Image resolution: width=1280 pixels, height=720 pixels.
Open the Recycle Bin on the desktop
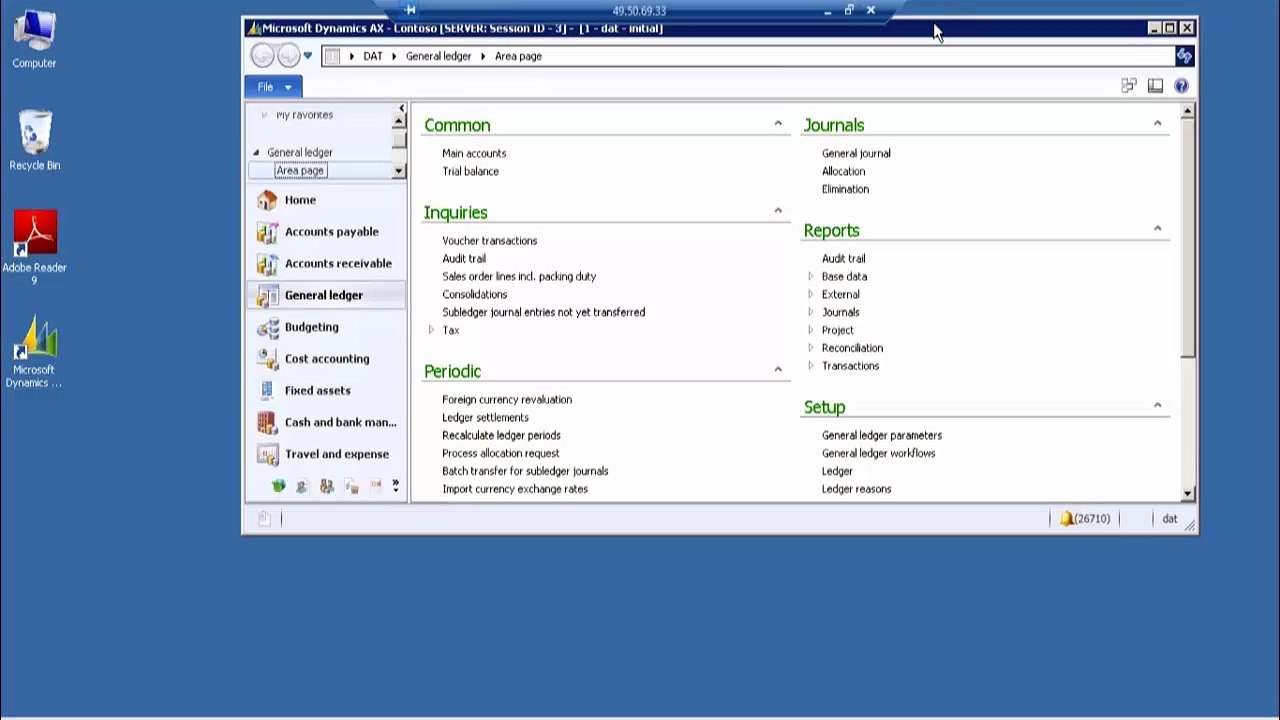[34, 141]
